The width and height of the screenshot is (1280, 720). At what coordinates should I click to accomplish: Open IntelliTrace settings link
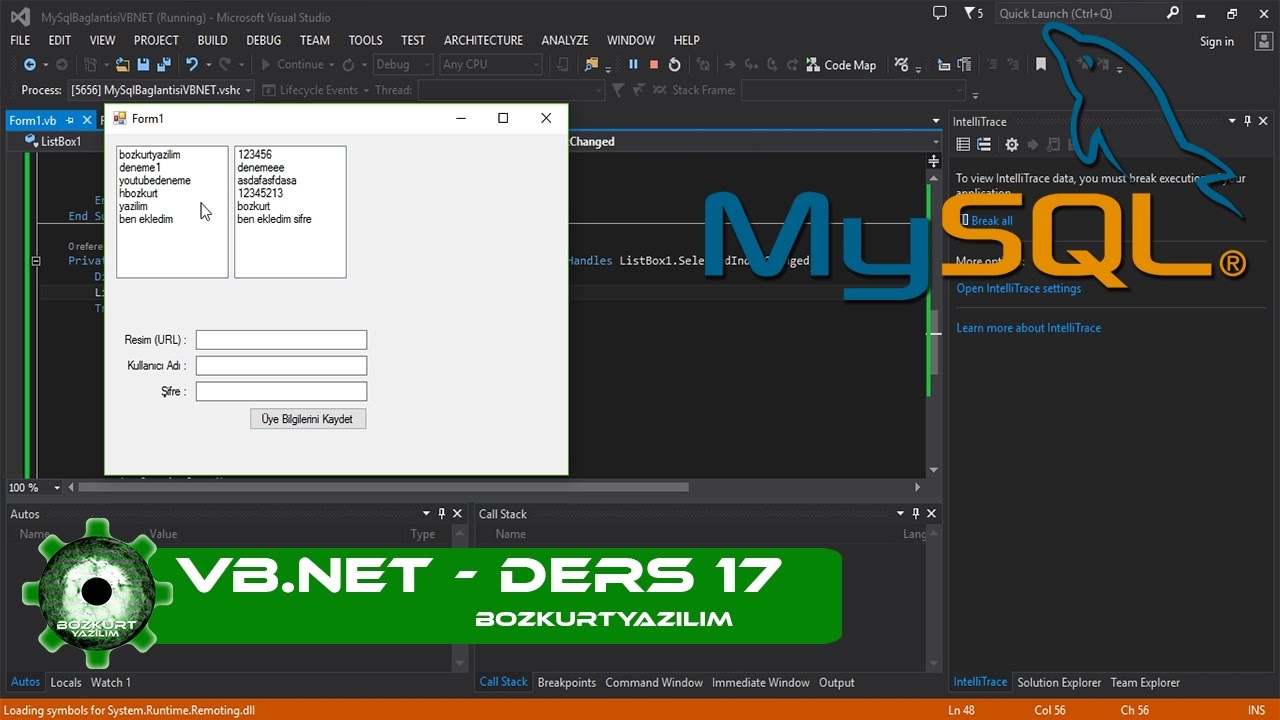(1018, 288)
